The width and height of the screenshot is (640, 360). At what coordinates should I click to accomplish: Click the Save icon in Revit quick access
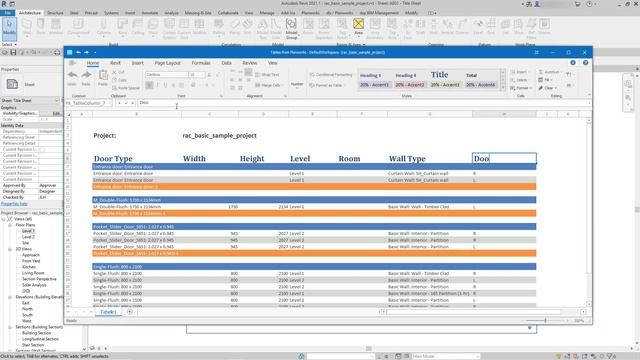13,52
